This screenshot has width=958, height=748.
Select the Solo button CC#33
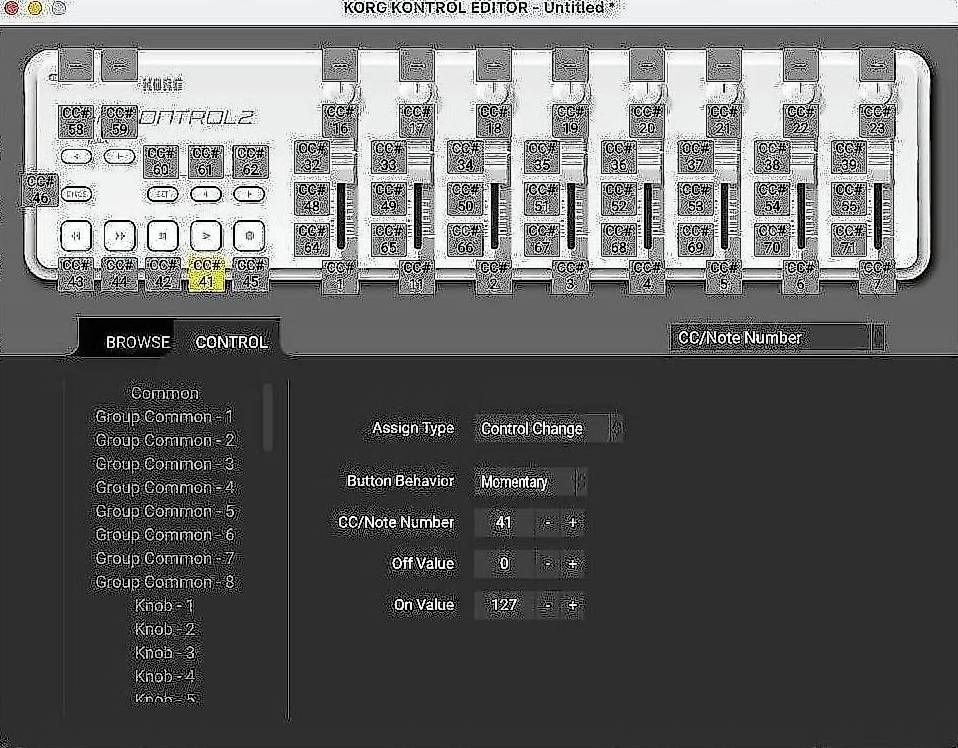(x=389, y=157)
